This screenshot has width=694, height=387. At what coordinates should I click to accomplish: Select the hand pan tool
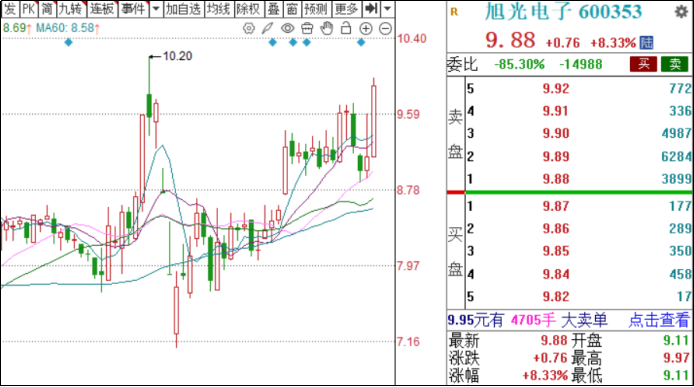(327, 28)
